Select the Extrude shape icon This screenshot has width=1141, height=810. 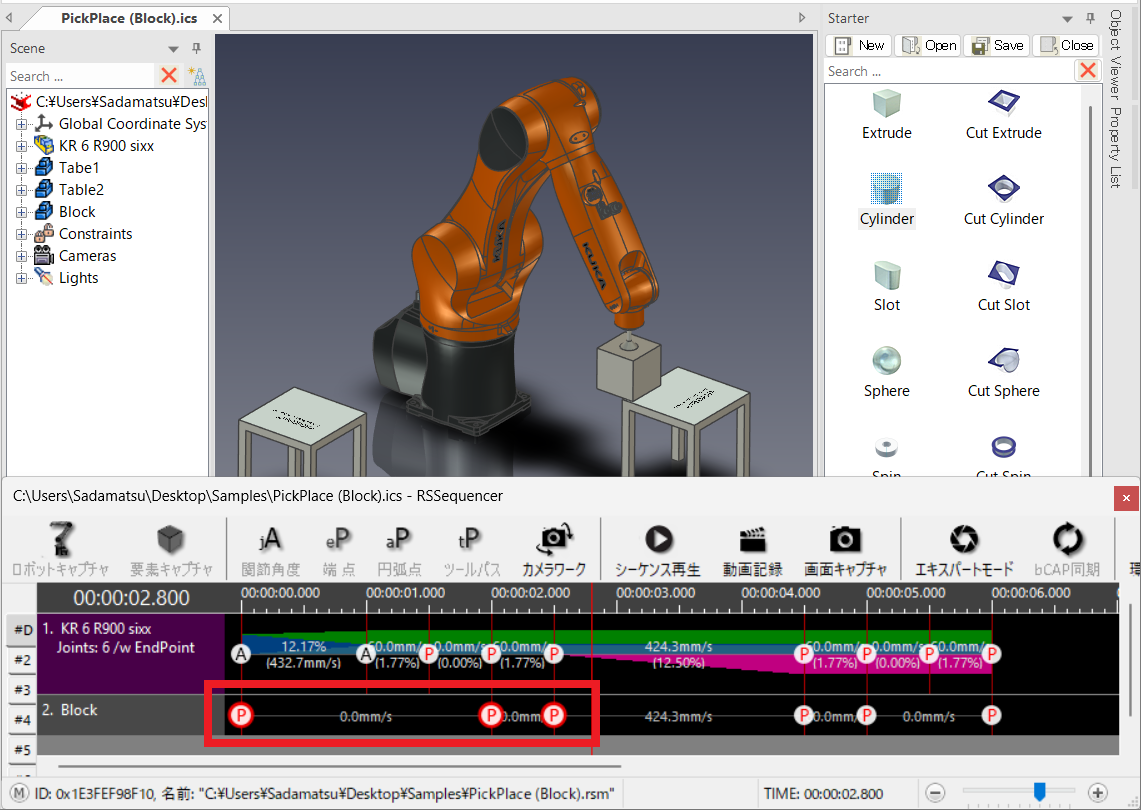point(886,104)
